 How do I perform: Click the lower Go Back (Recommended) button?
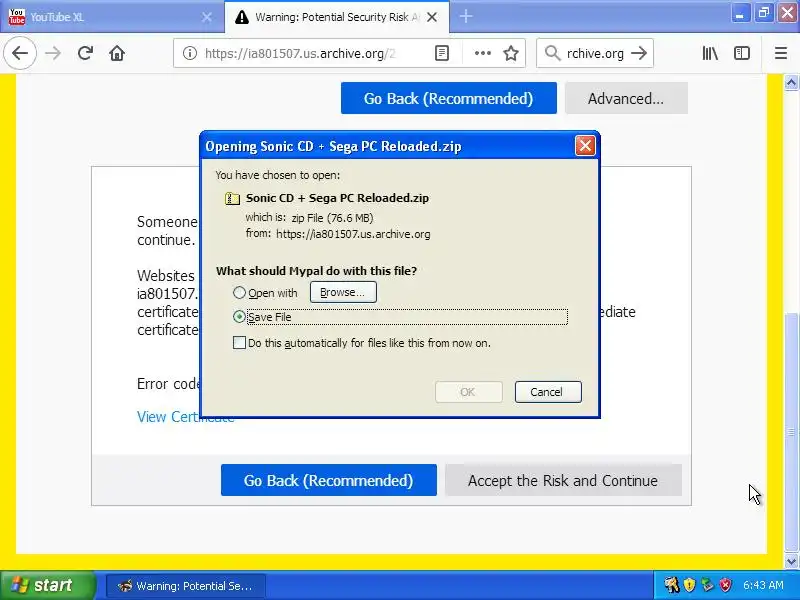[329, 480]
